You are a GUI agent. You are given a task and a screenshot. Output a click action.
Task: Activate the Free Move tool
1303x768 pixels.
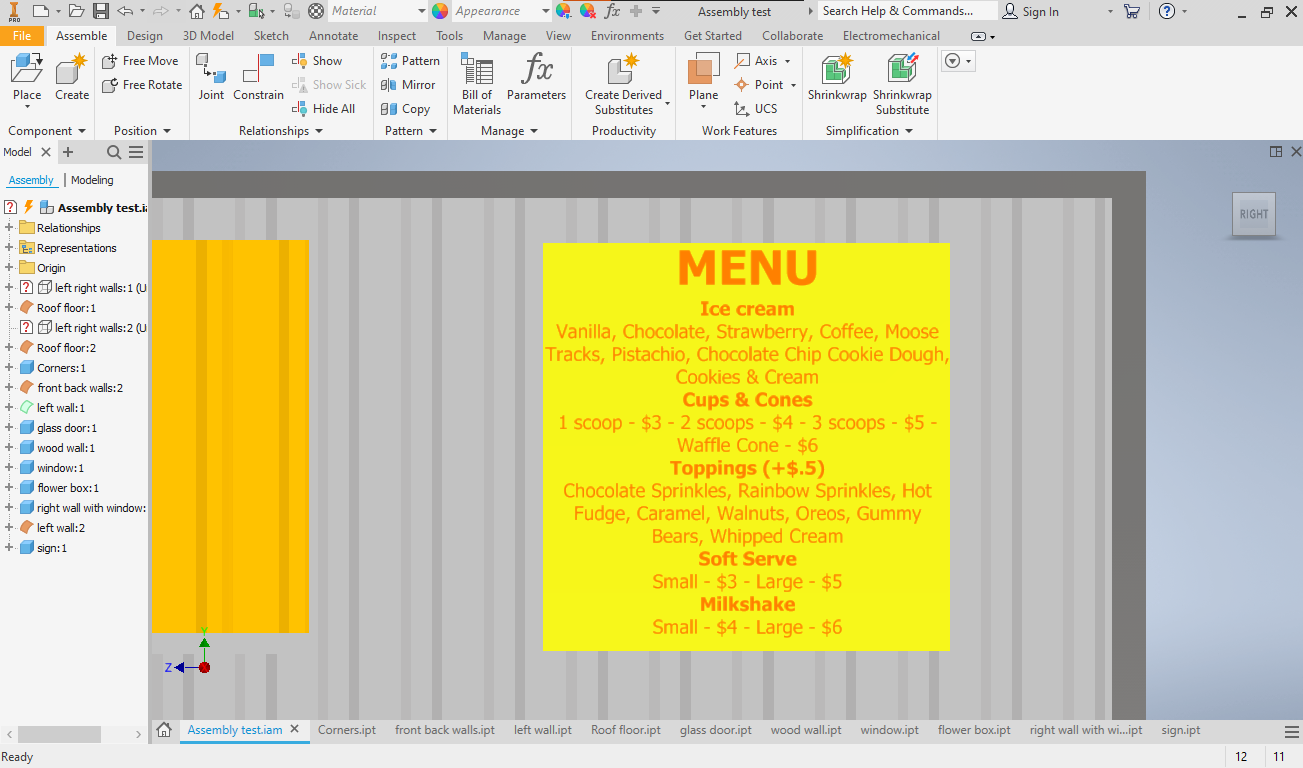[x=140, y=61]
